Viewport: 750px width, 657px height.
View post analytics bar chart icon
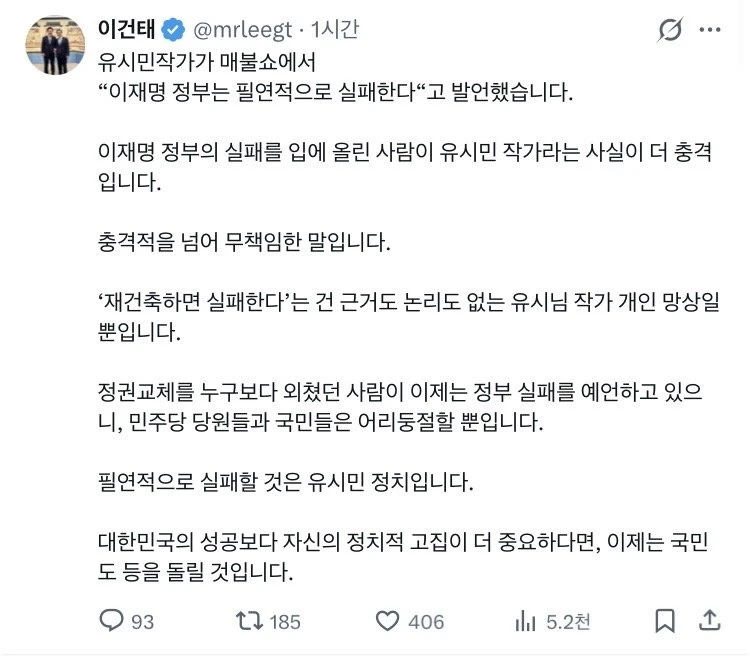point(525,621)
